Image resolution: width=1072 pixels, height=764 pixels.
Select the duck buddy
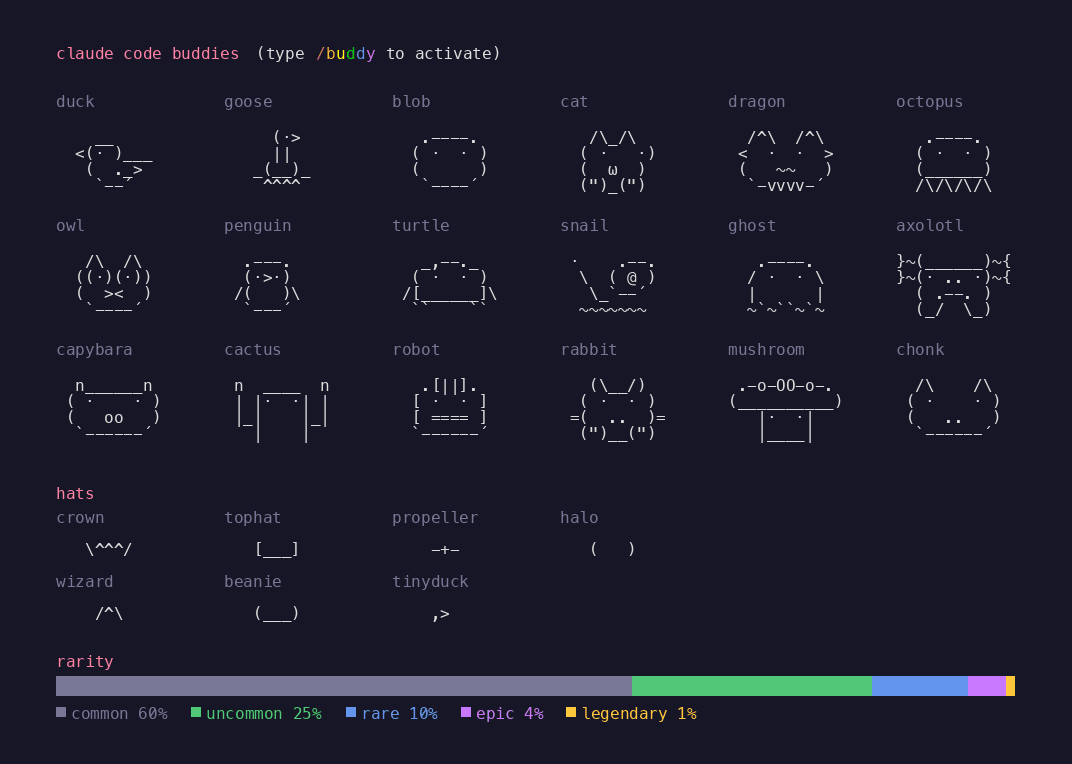[x=110, y=160]
